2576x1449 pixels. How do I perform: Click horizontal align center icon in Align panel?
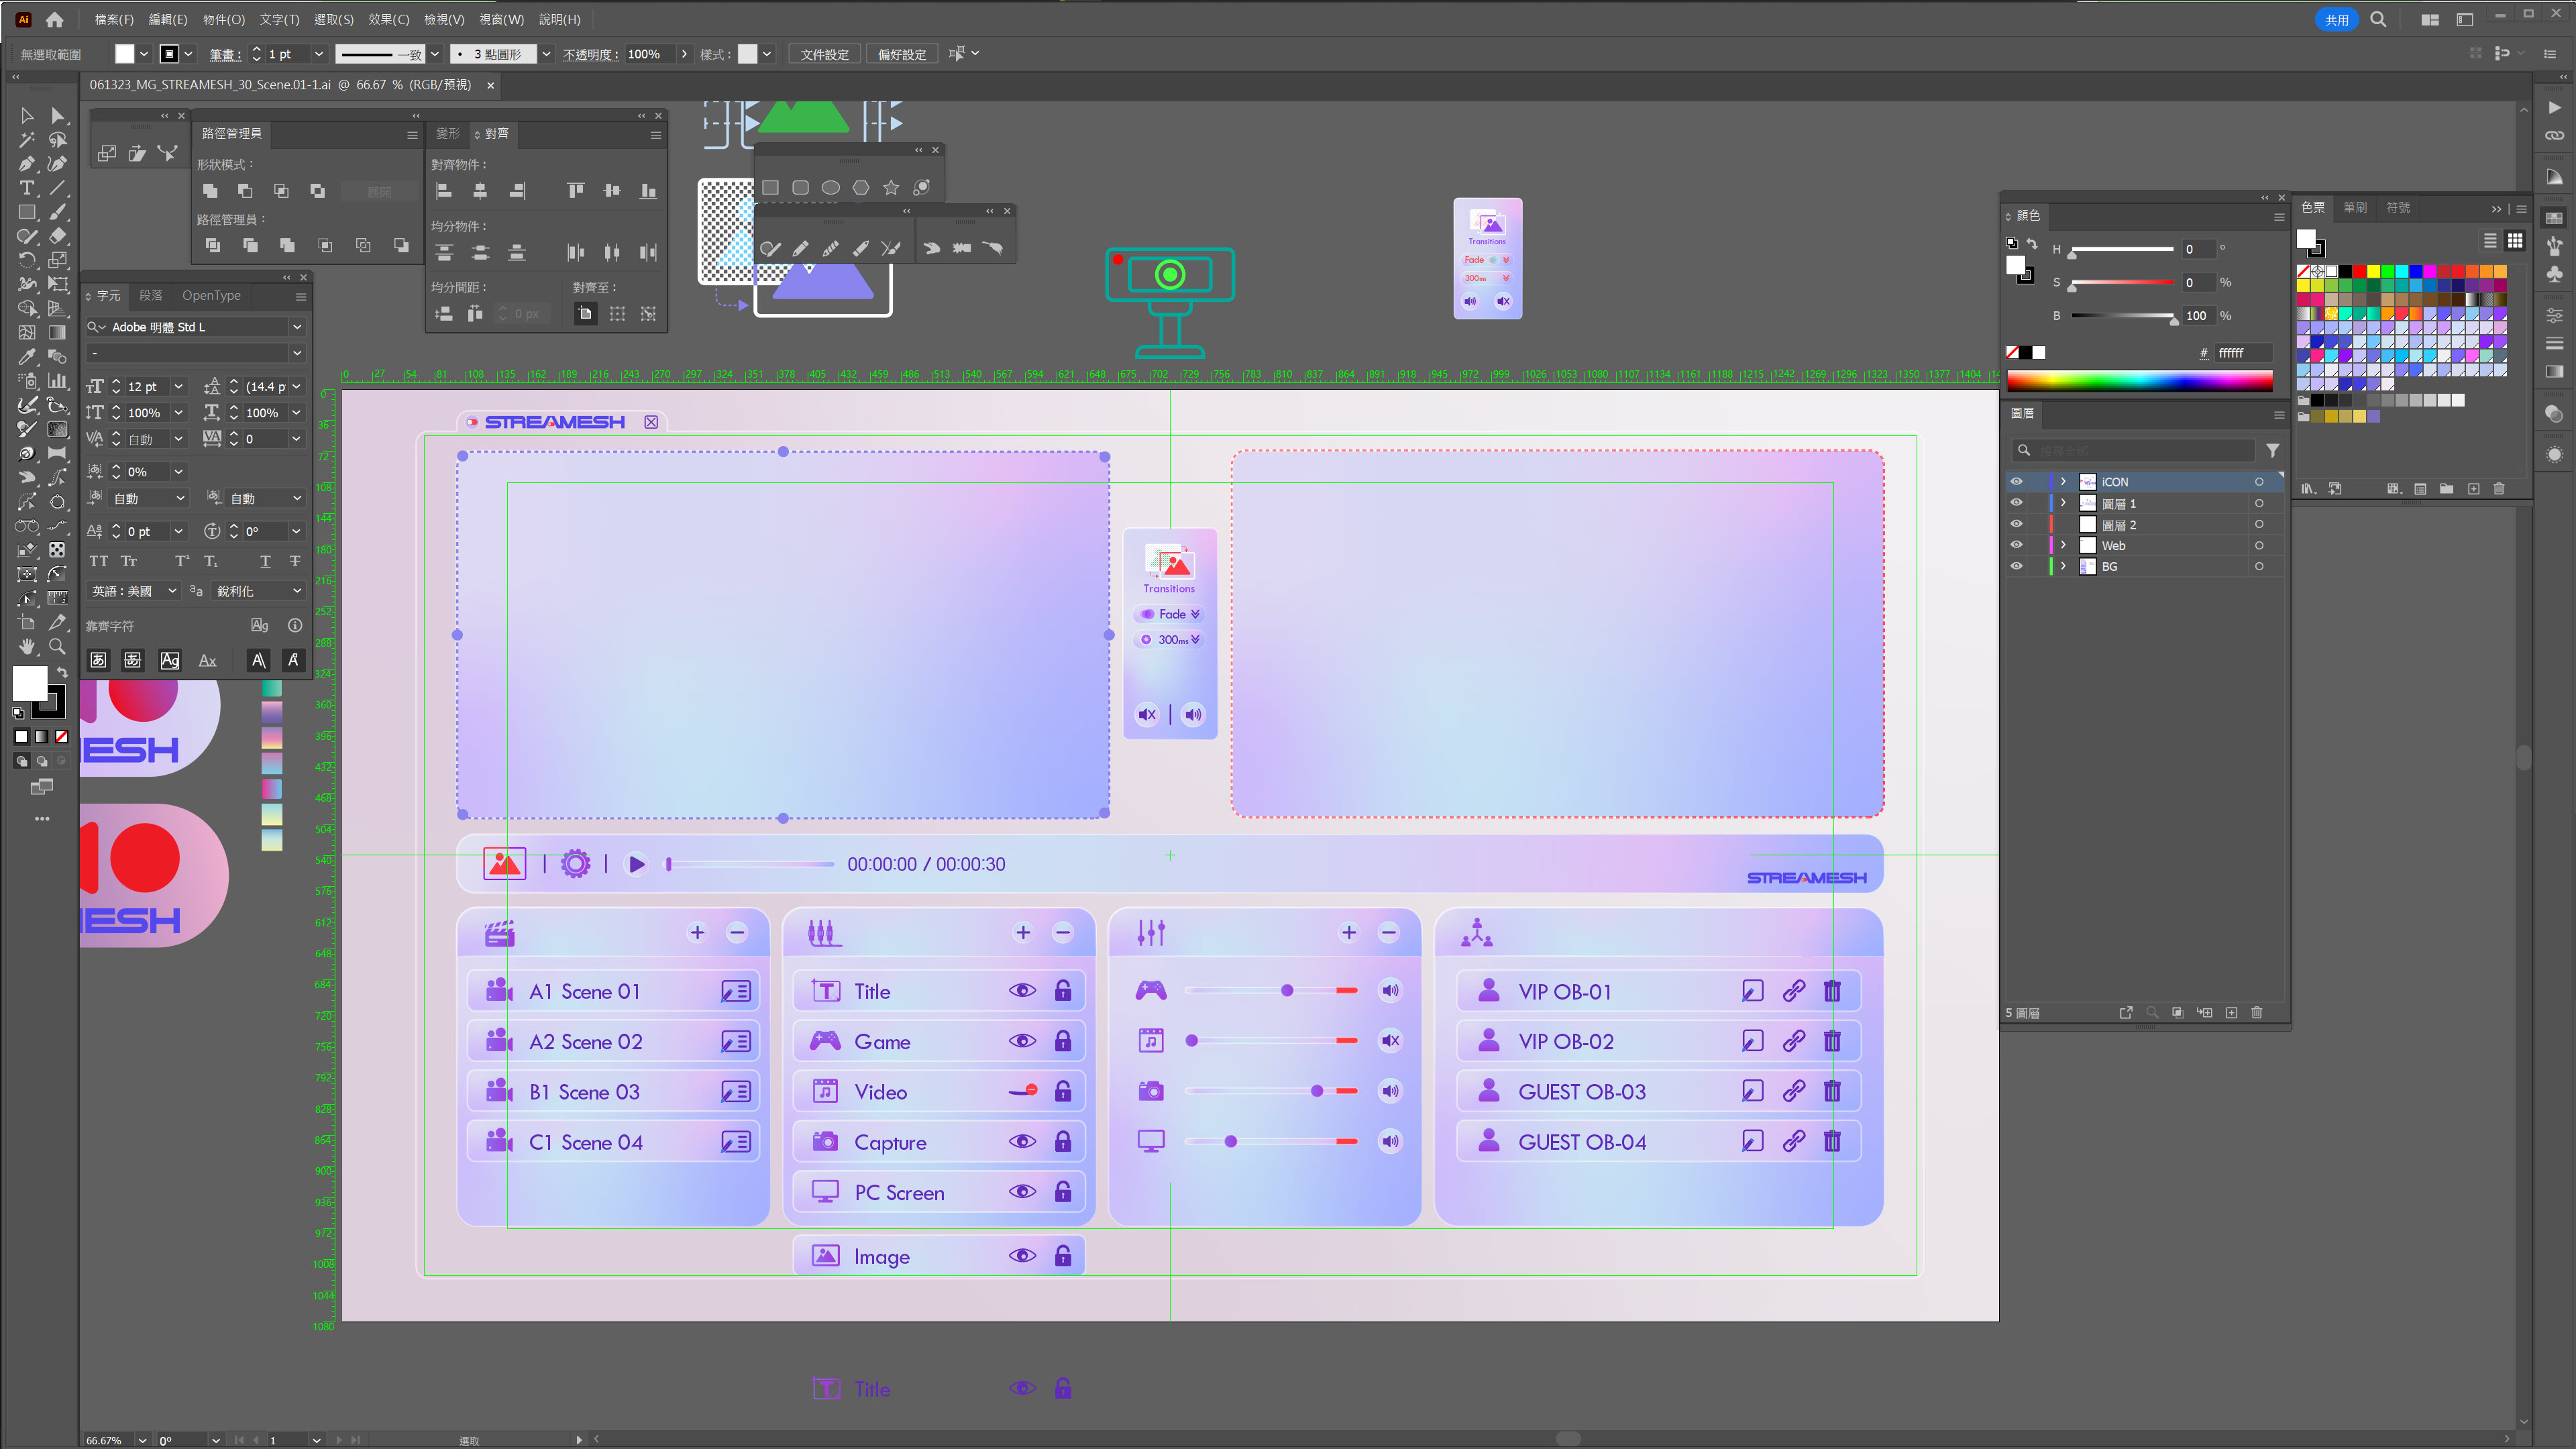(x=480, y=191)
